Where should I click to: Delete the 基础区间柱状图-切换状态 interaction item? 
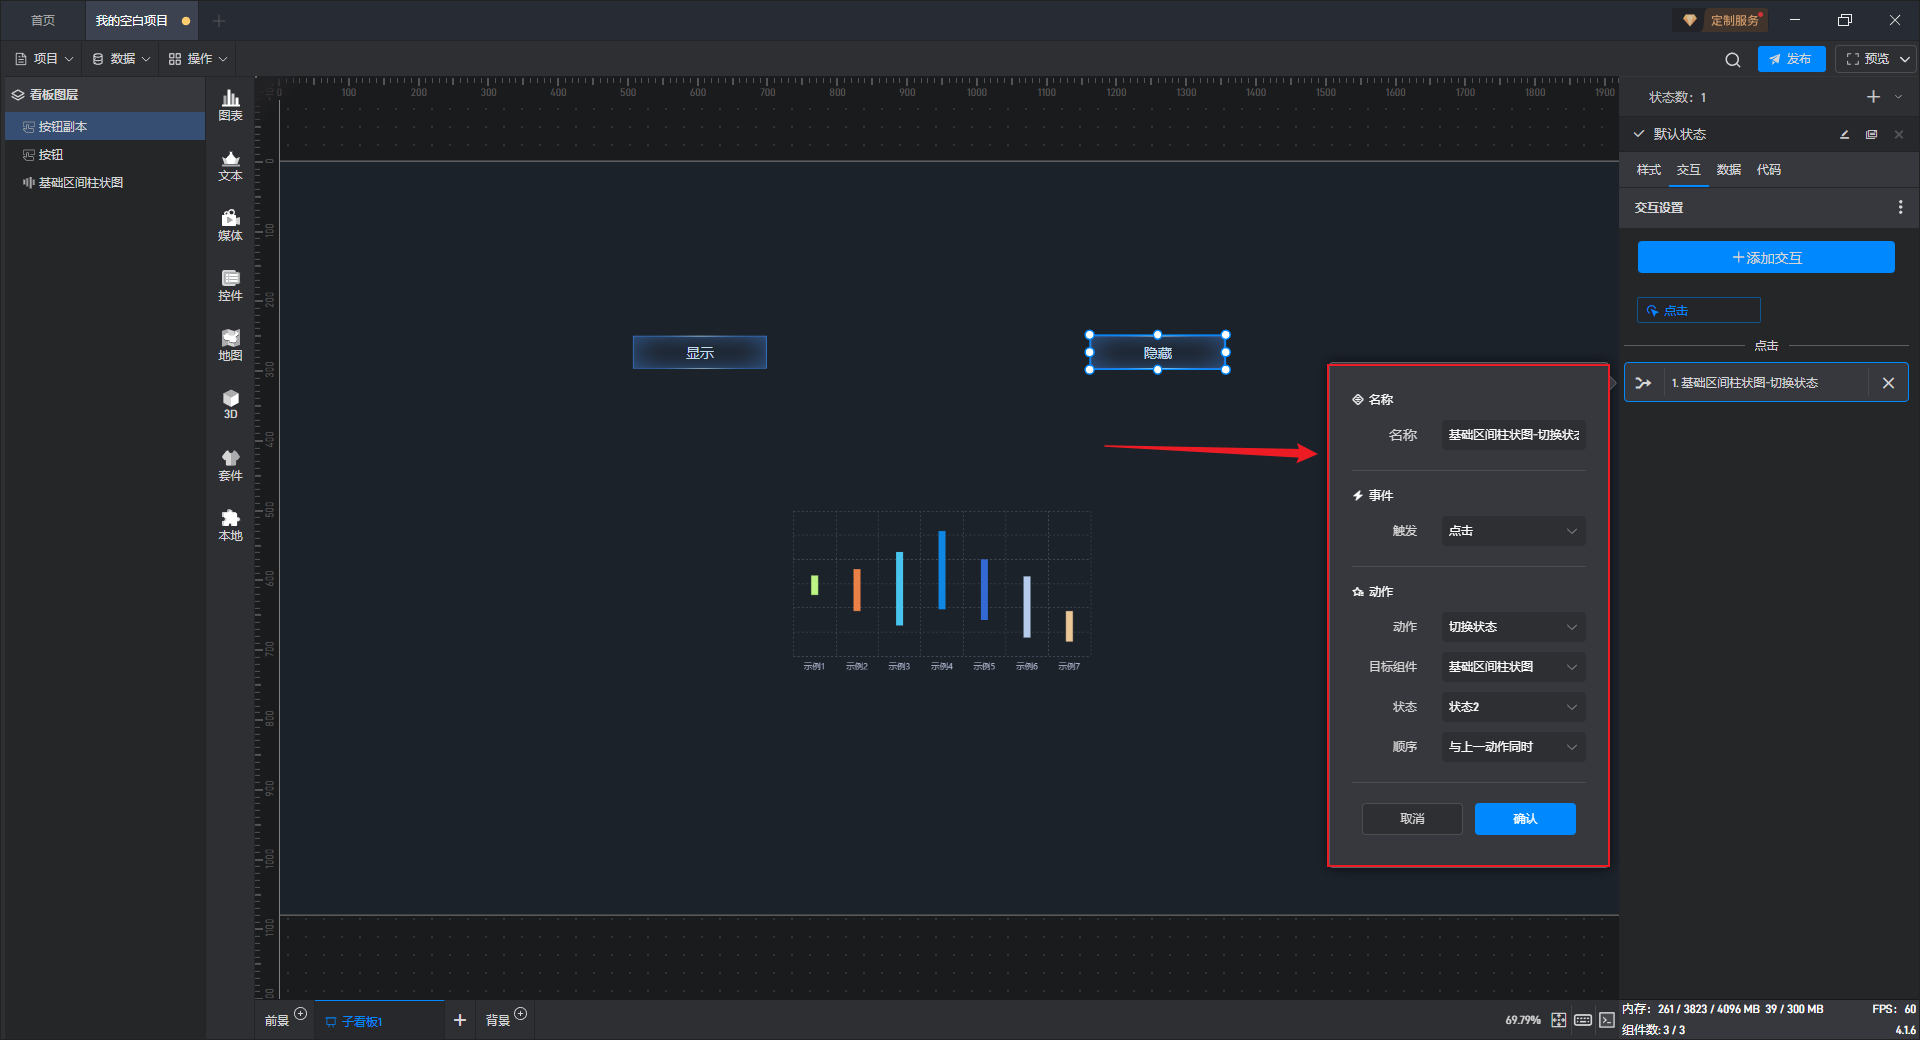point(1888,383)
